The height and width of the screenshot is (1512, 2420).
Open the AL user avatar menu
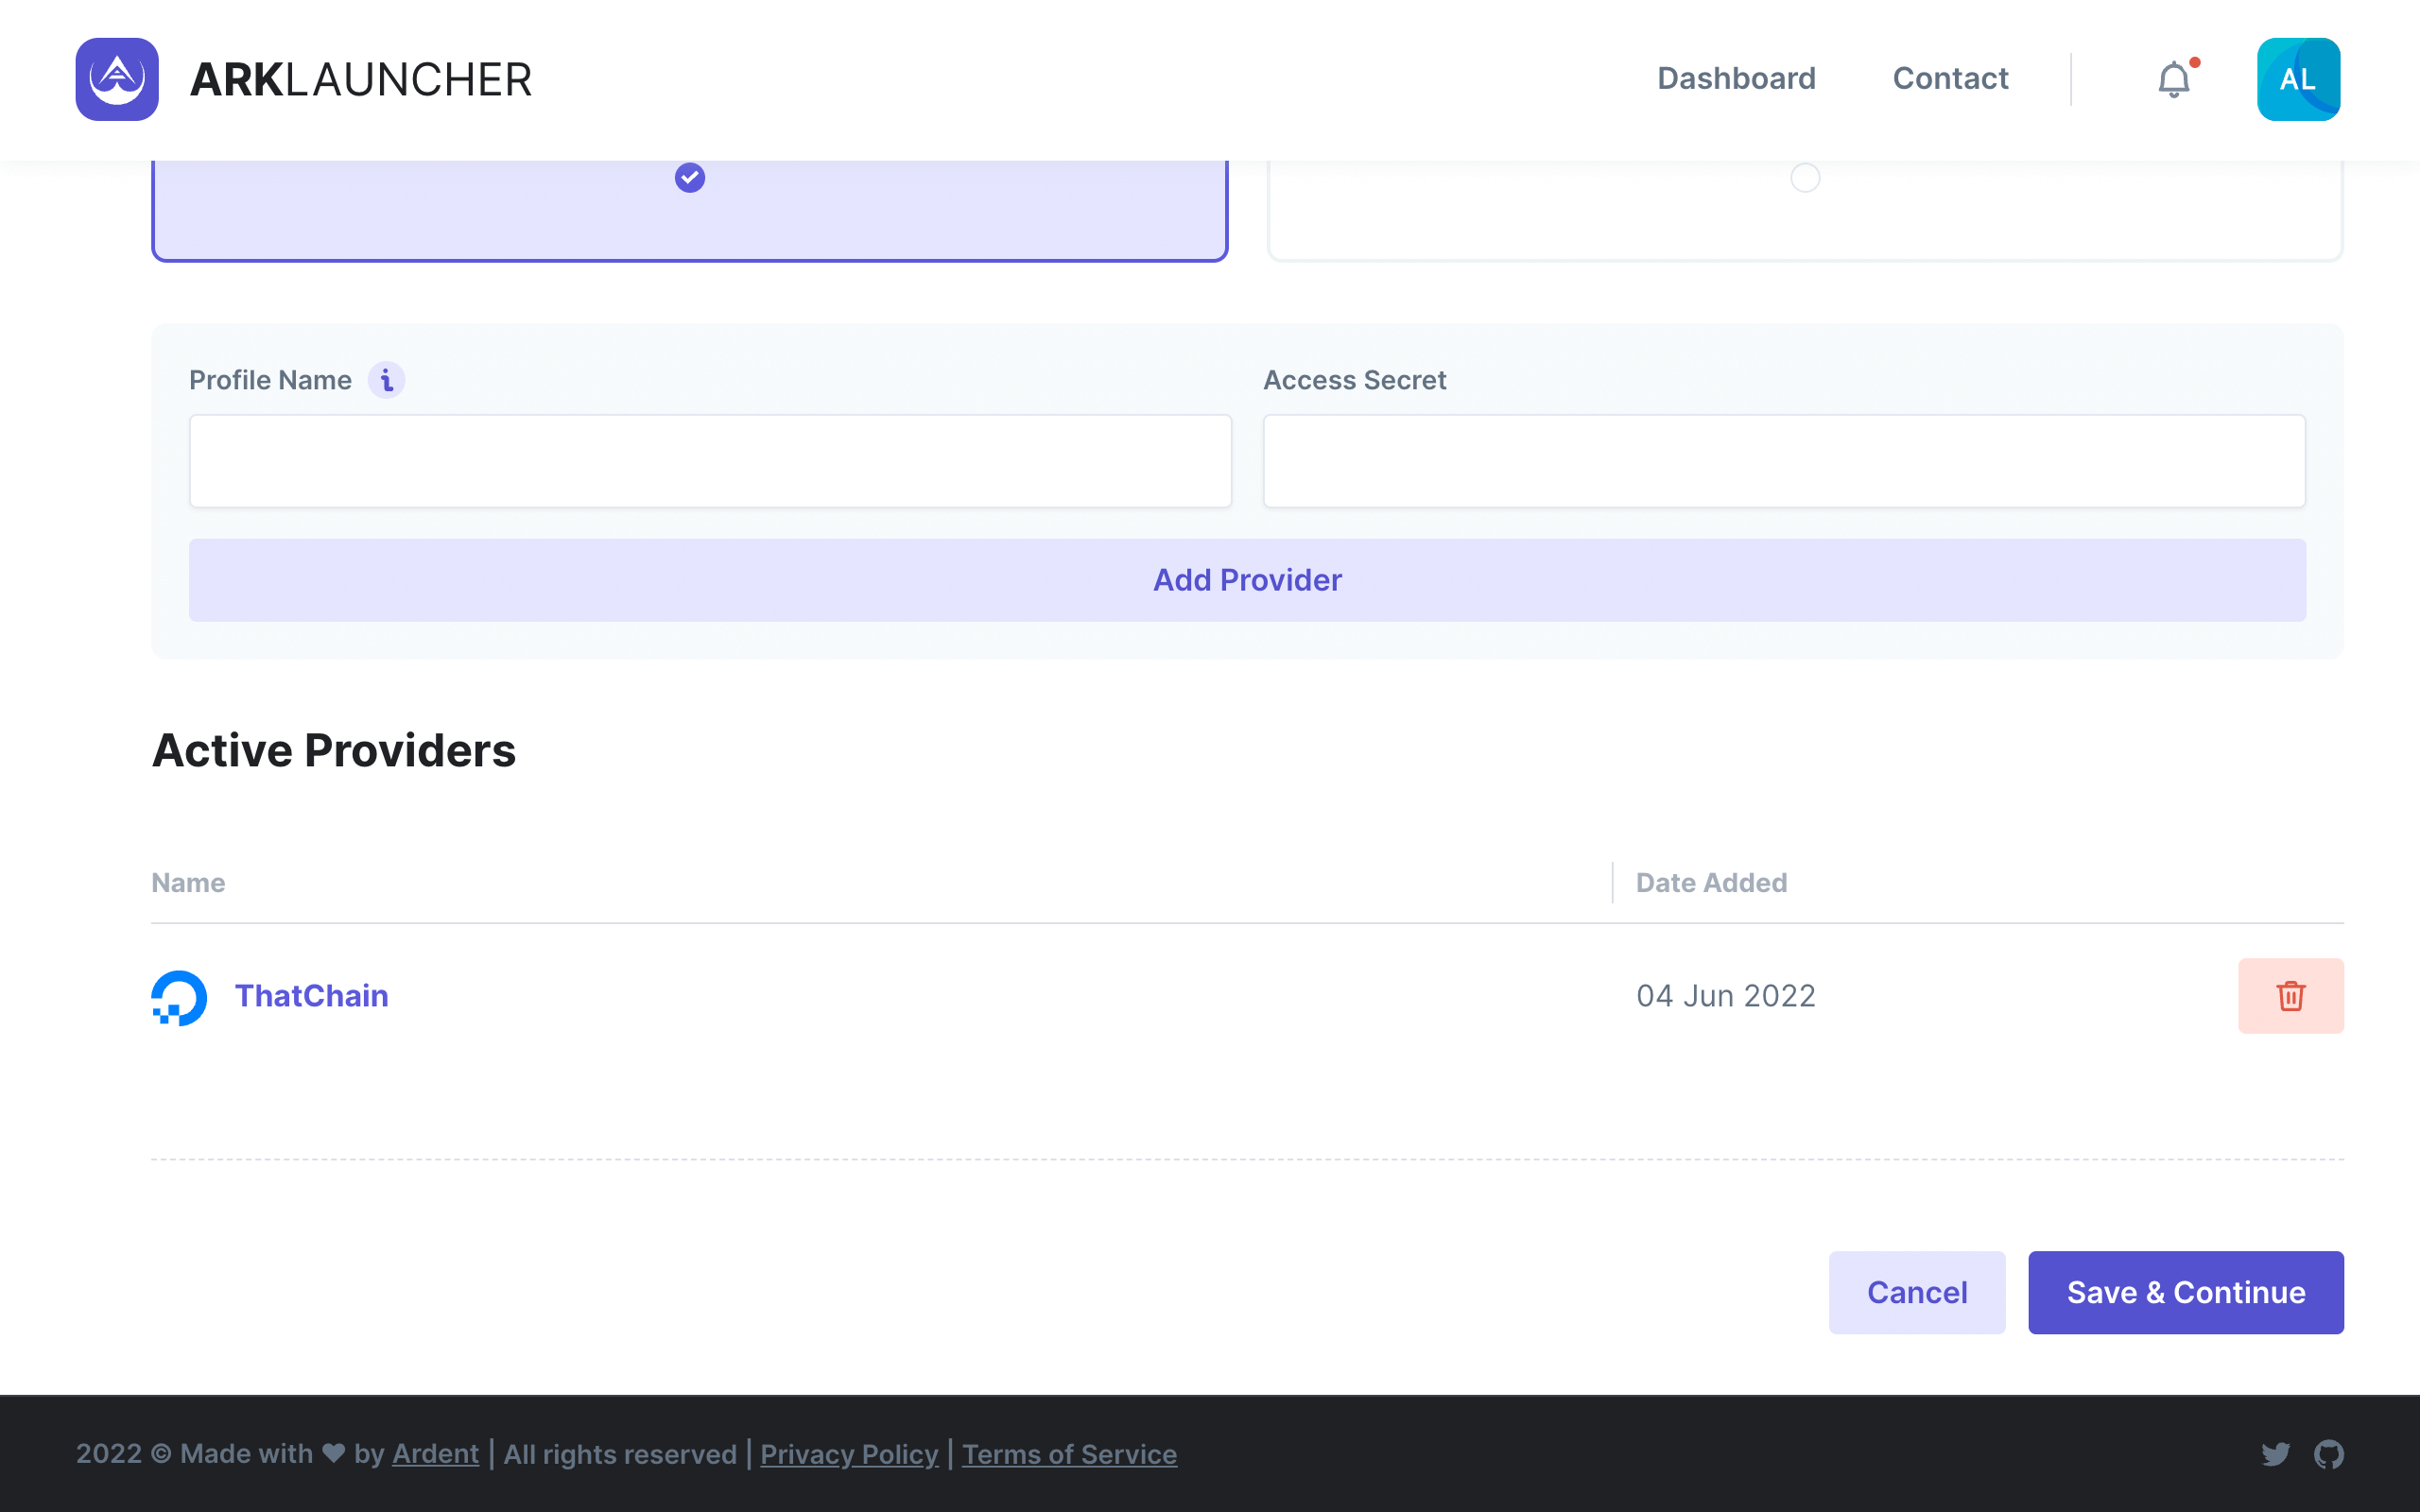2297,79
